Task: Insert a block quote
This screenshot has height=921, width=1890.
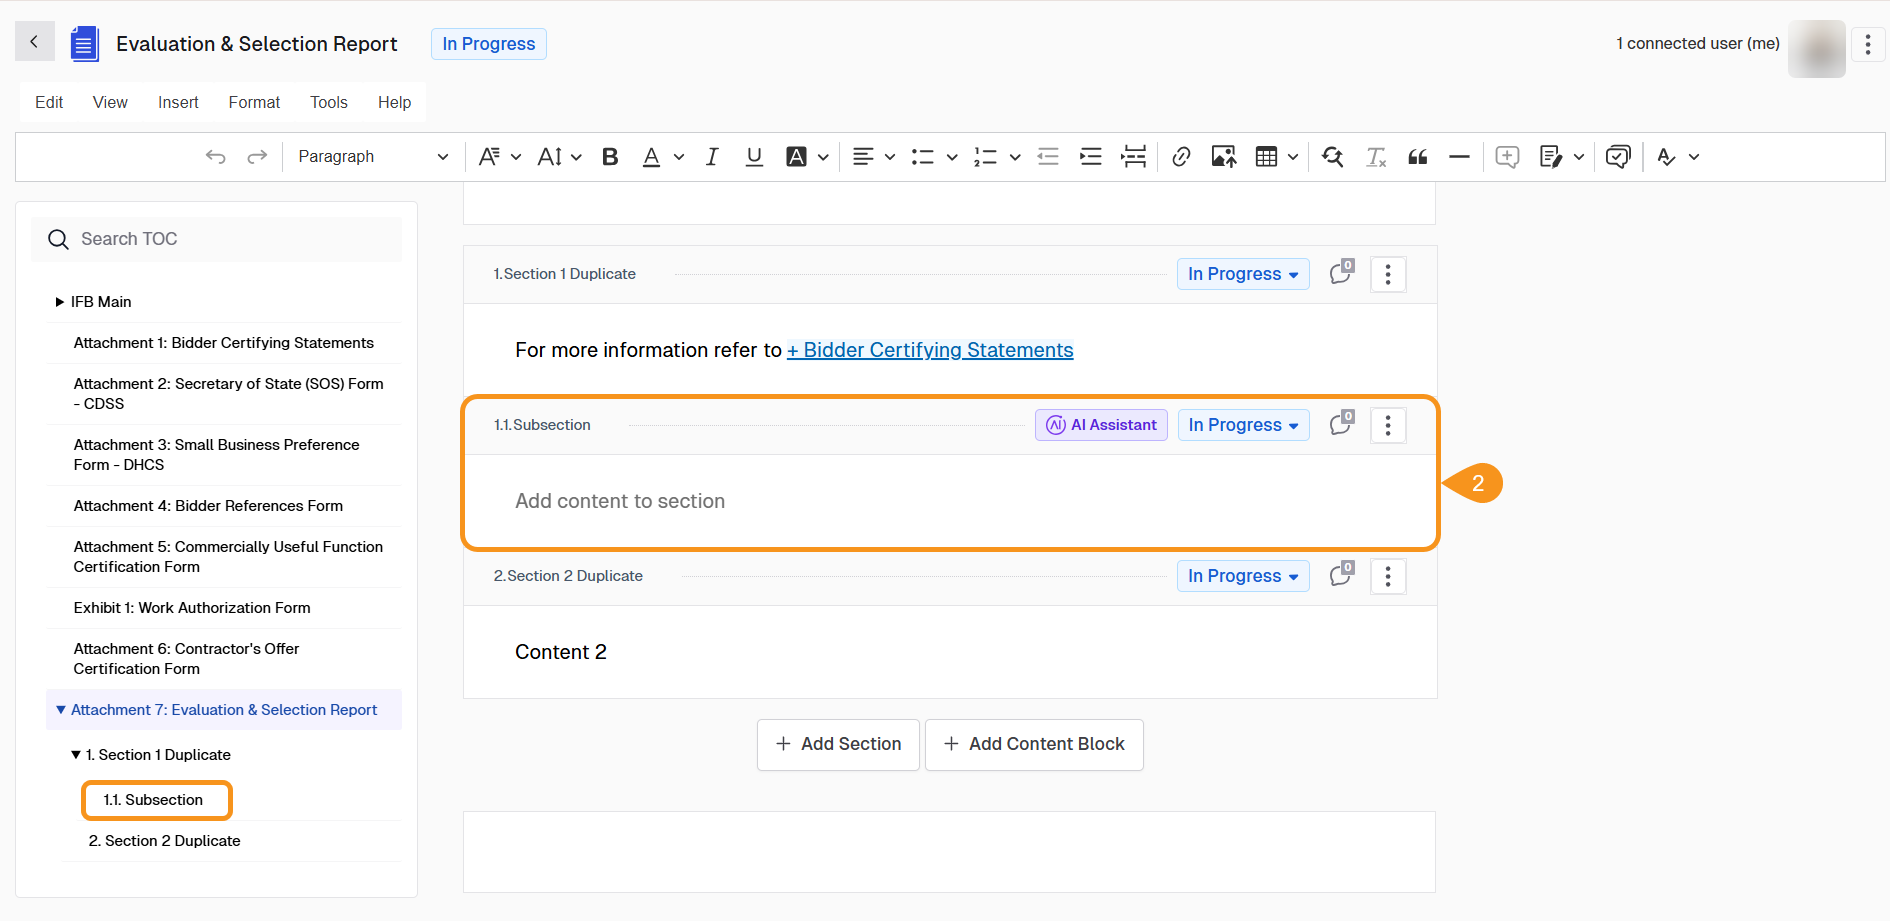Action: pyautogui.click(x=1417, y=156)
